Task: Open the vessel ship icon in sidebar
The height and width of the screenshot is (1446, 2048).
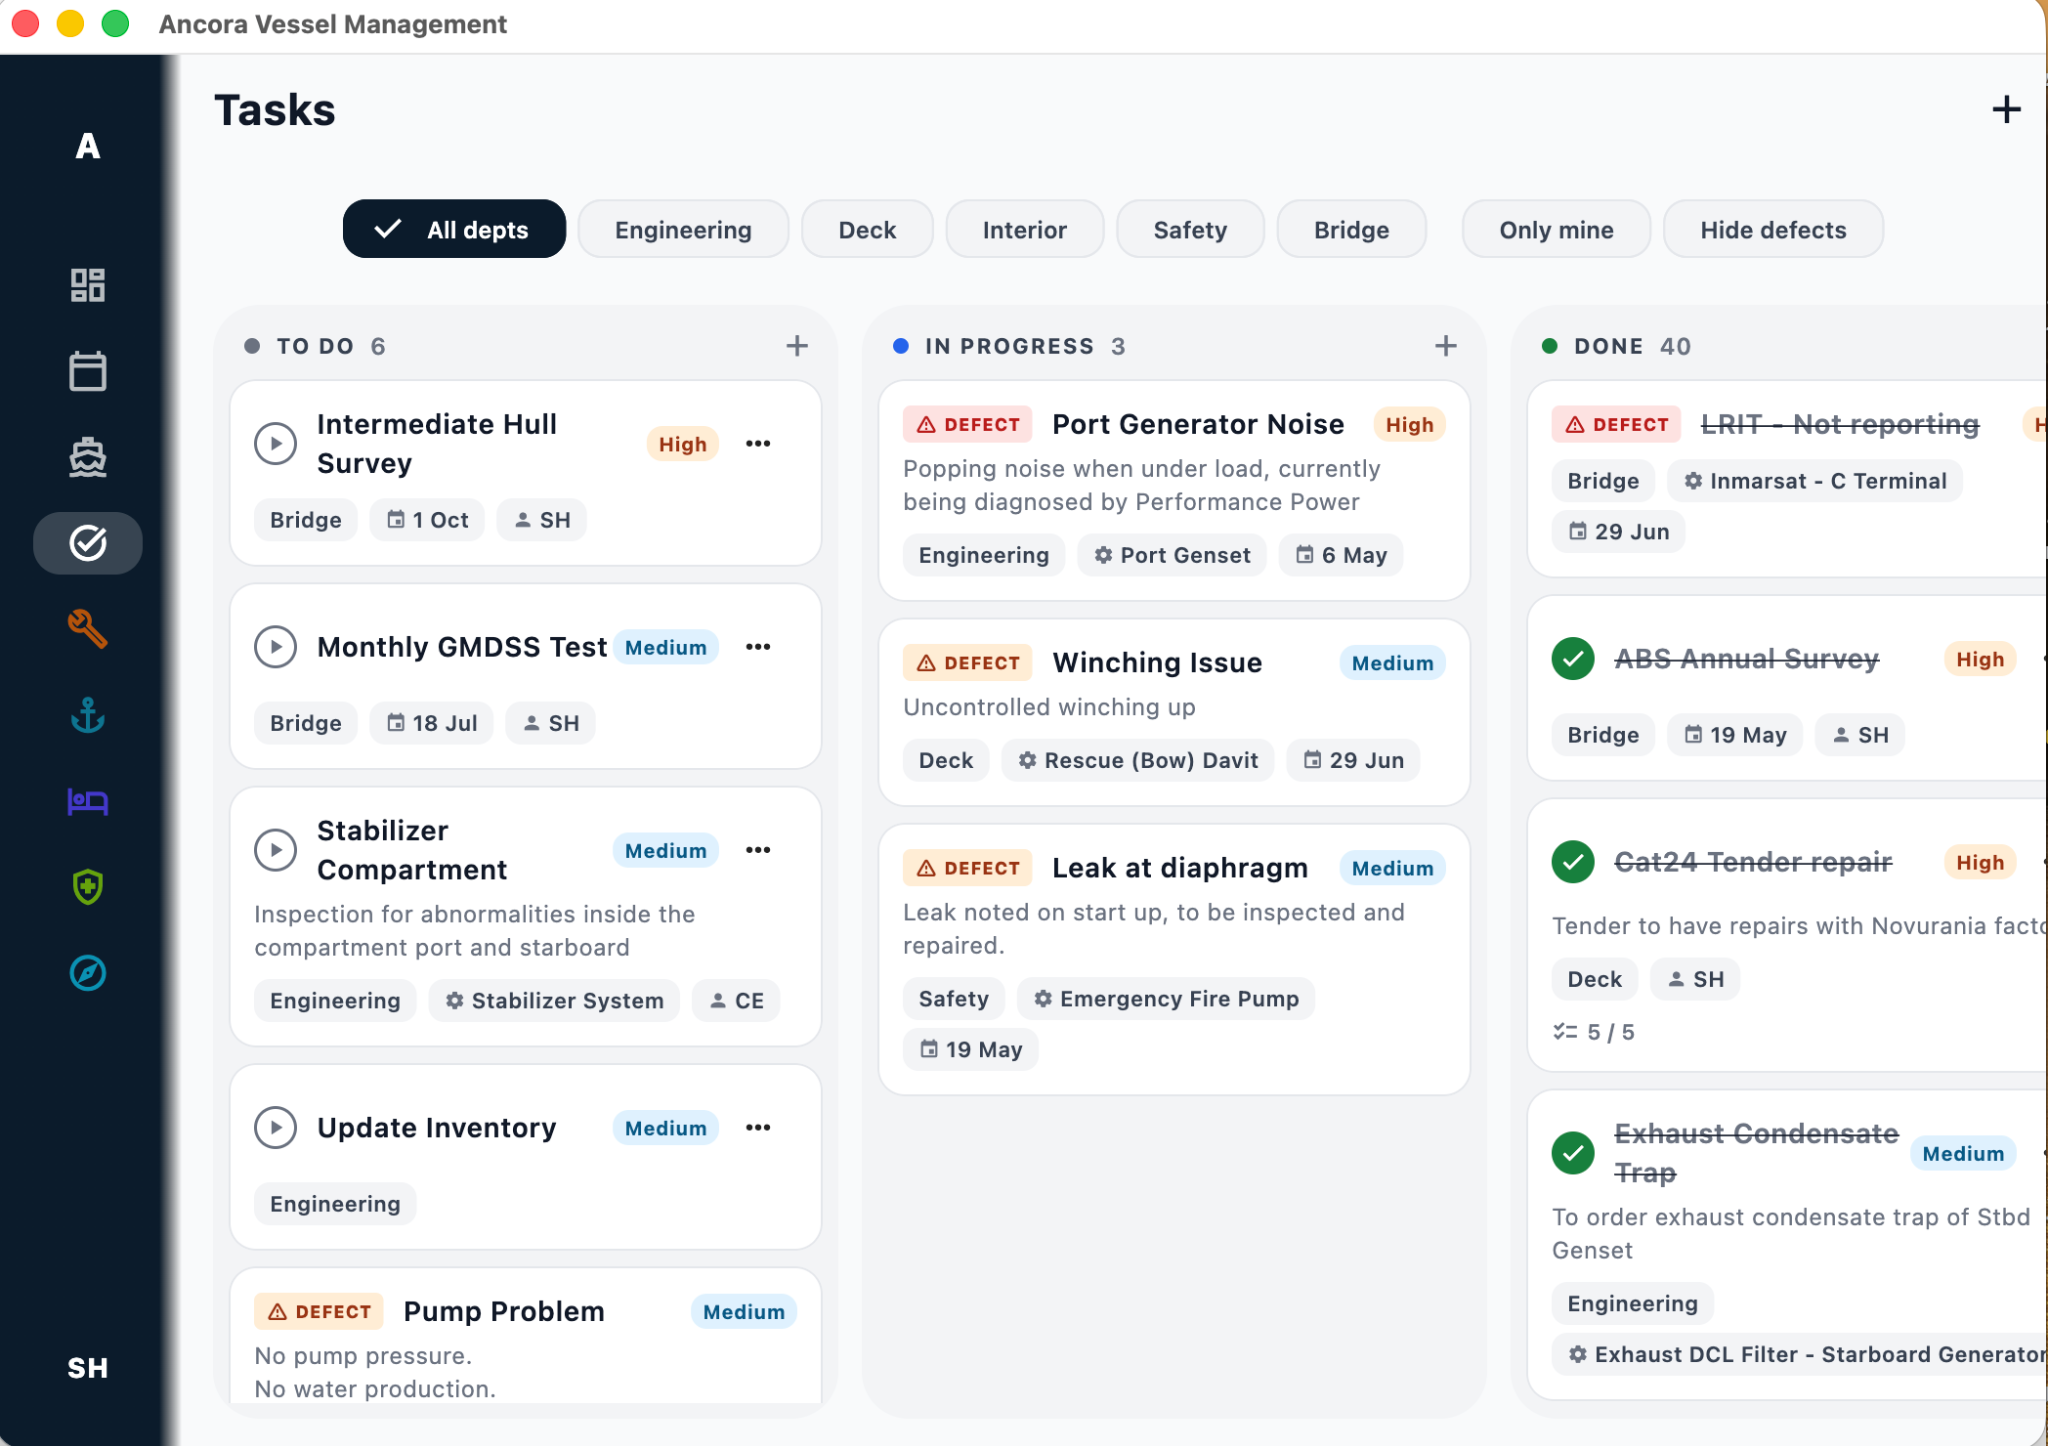Action: click(88, 457)
